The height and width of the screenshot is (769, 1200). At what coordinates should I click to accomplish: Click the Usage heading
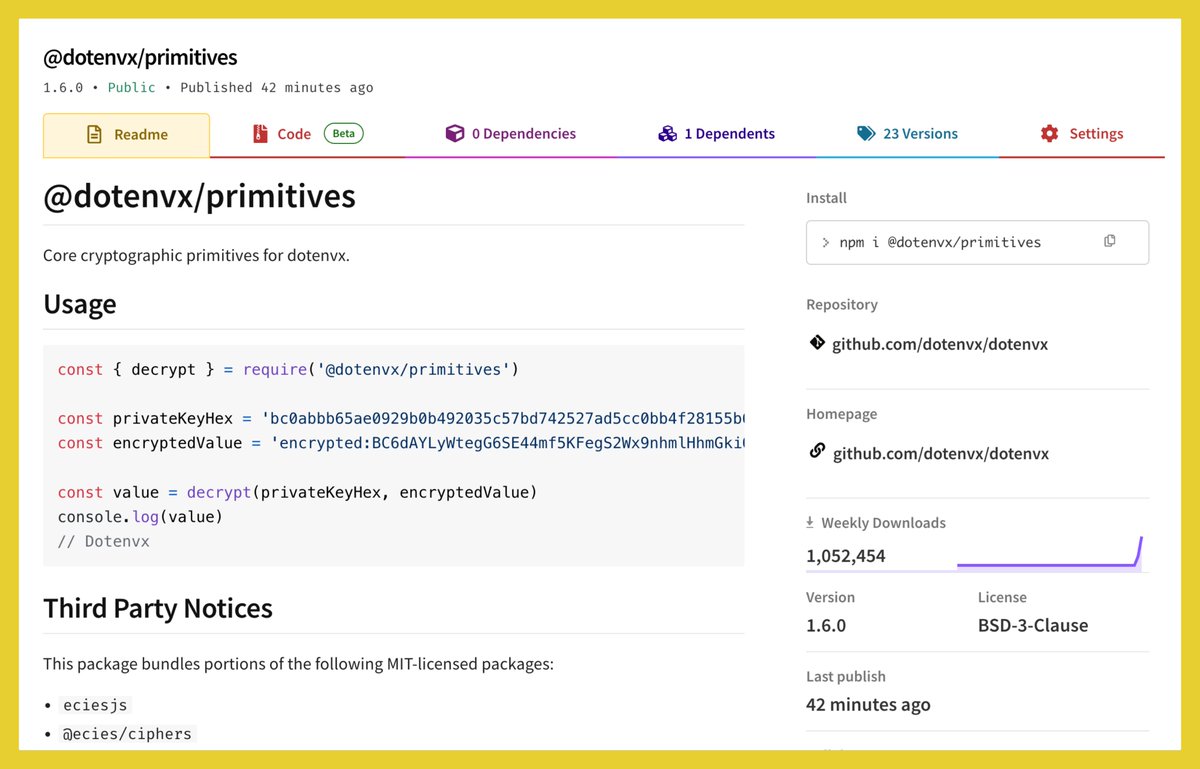click(80, 304)
